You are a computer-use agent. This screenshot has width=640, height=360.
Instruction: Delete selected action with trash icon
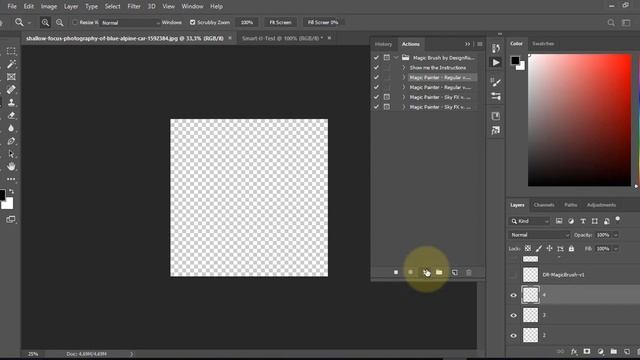click(x=469, y=272)
